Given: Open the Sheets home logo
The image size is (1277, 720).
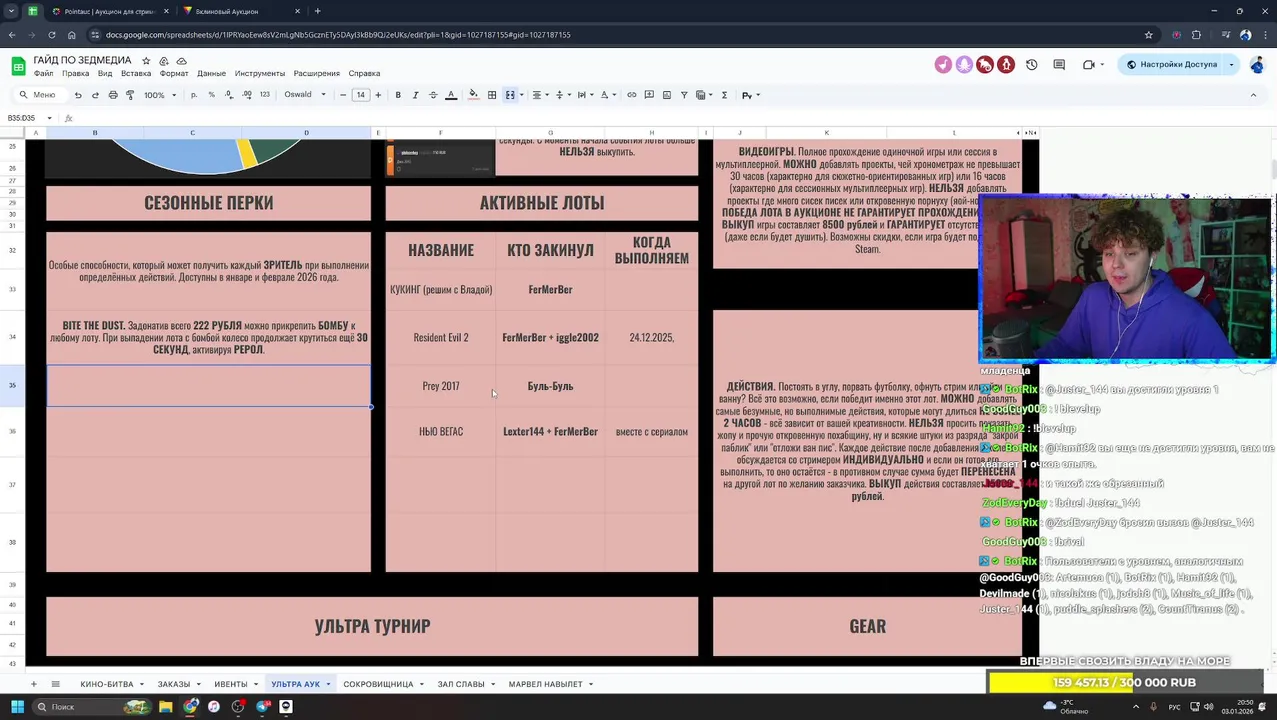Looking at the screenshot, I should click(x=18, y=66).
